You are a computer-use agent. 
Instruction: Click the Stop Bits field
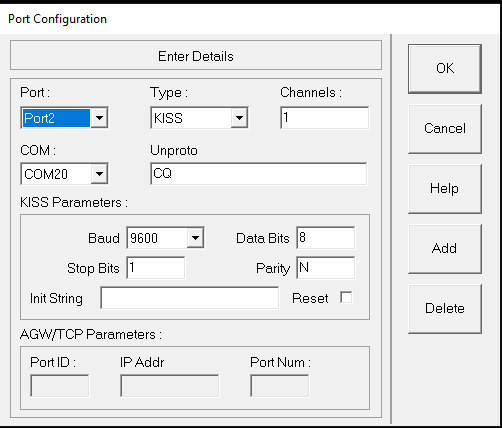(156, 268)
